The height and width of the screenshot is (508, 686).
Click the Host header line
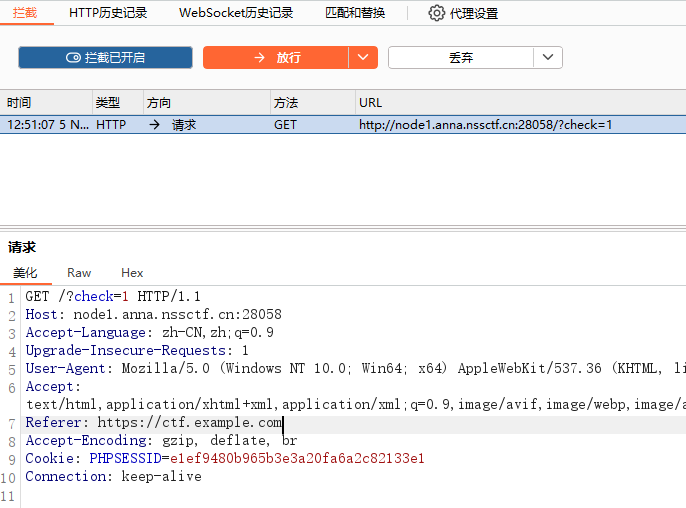154,314
